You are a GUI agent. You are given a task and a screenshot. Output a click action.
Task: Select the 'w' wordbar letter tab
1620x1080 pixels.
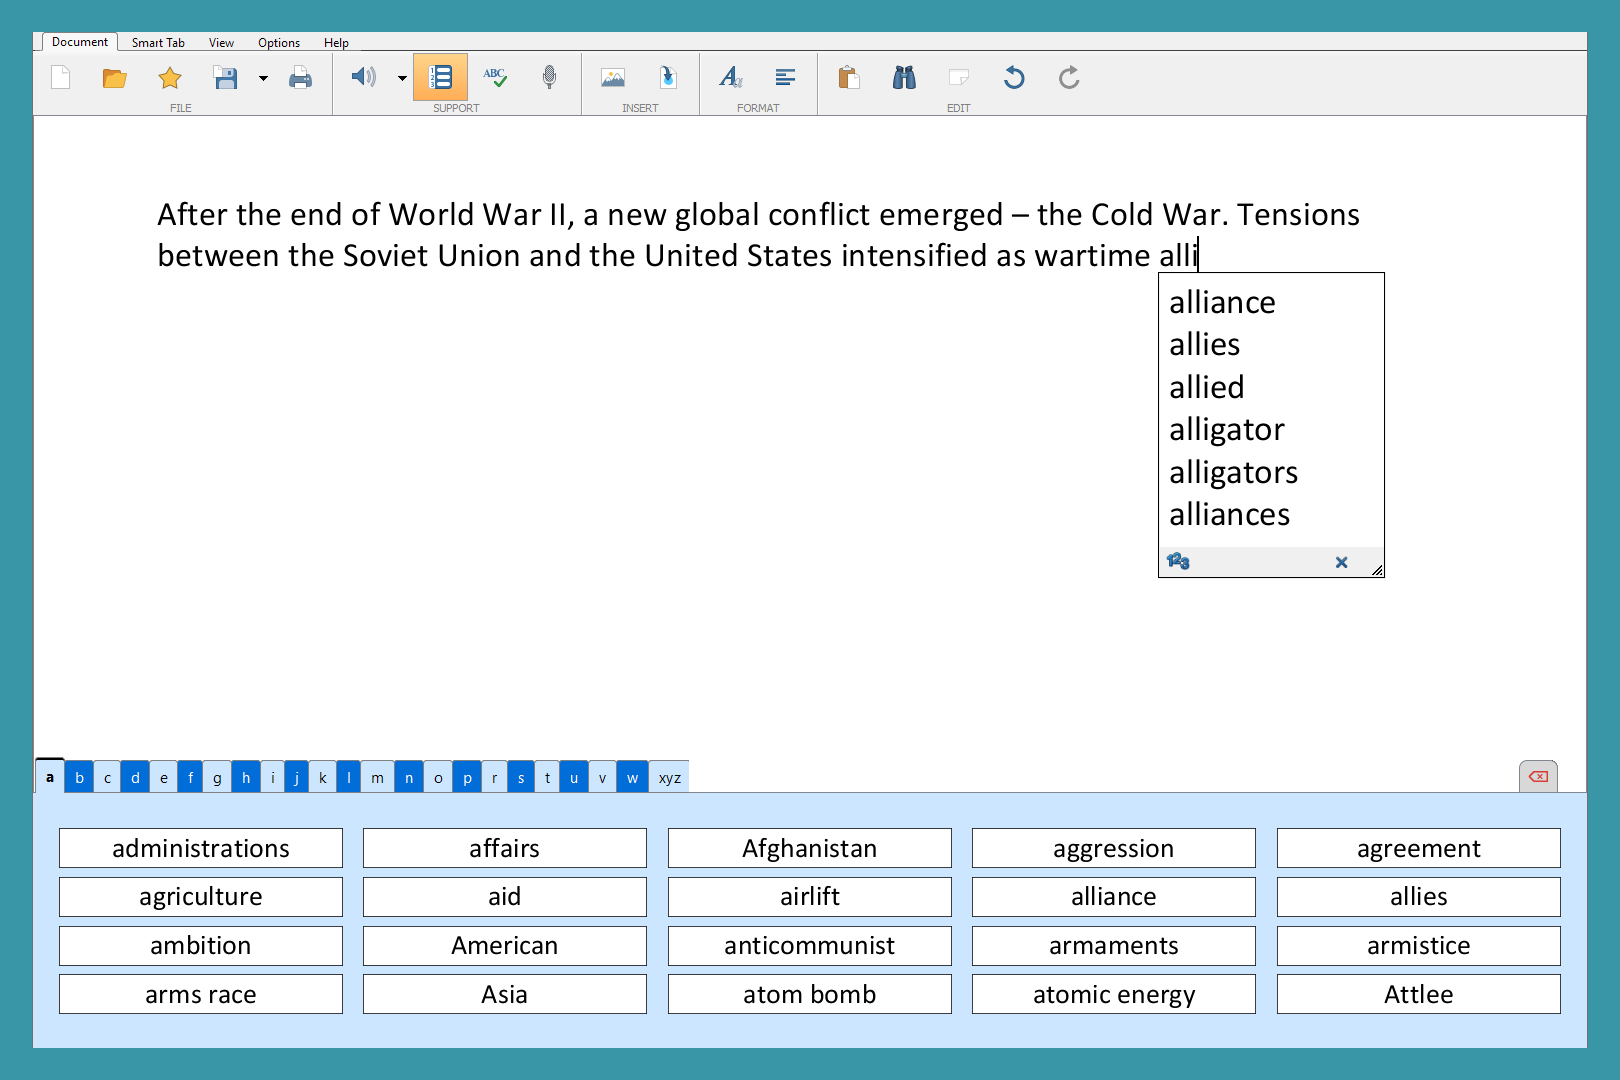click(x=632, y=777)
